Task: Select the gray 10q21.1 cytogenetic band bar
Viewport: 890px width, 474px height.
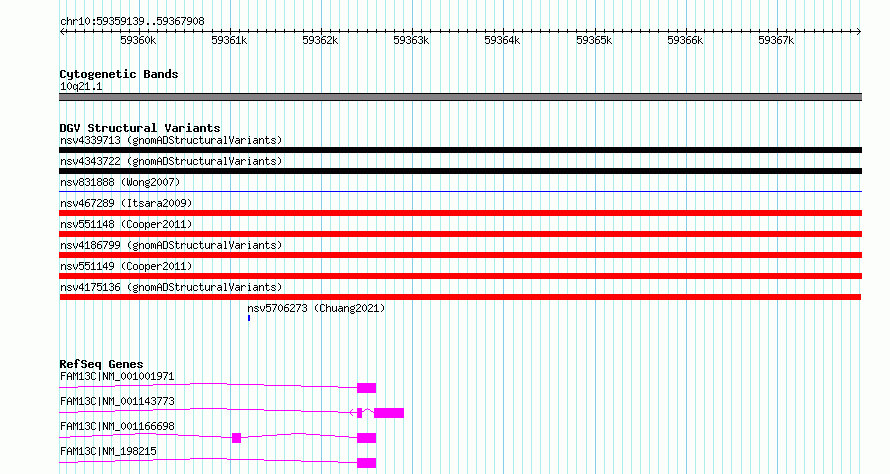Action: pyautogui.click(x=460, y=97)
